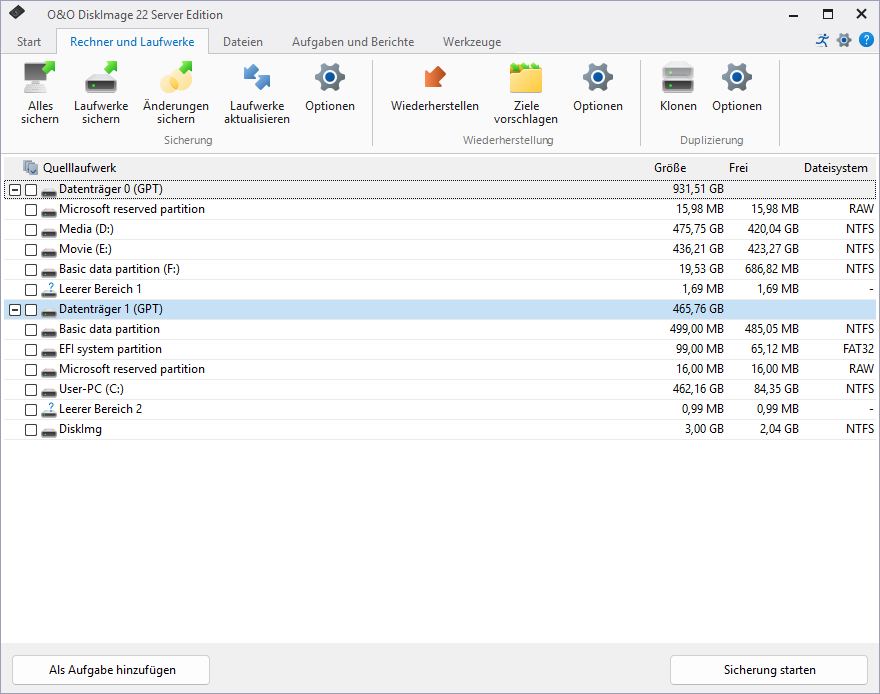Viewport: 880px width, 694px height.
Task: Open the help question mark icon
Action: click(866, 40)
